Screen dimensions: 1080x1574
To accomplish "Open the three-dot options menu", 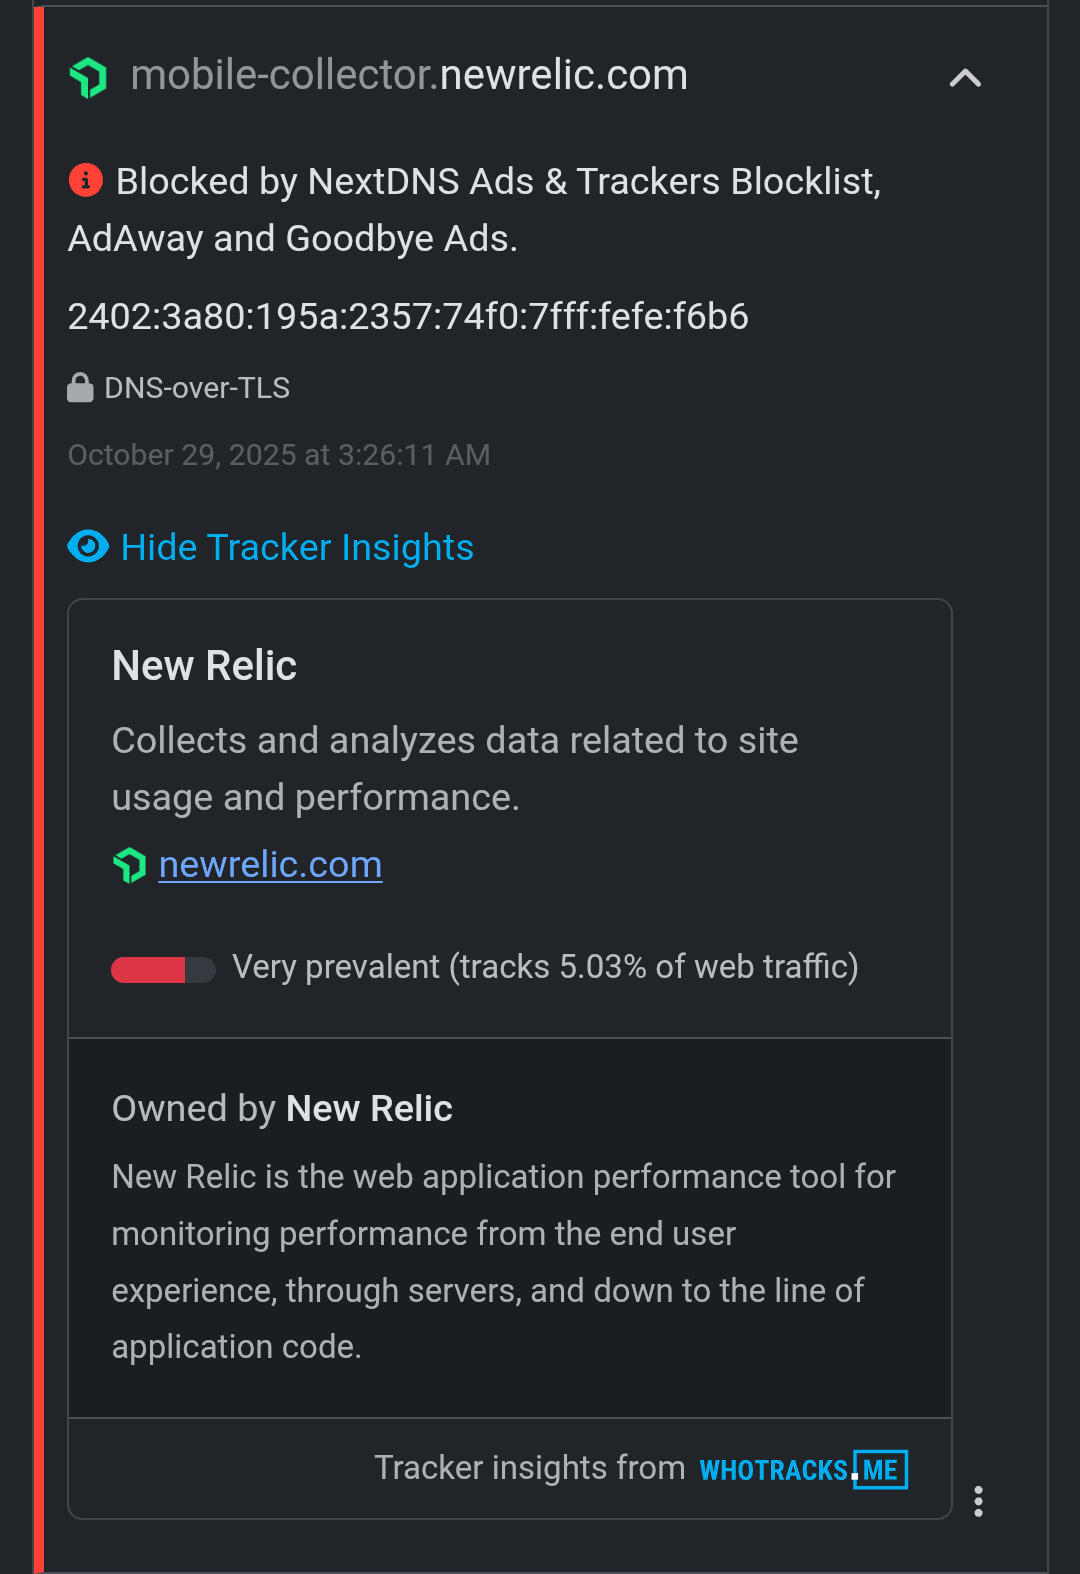I will point(978,1501).
